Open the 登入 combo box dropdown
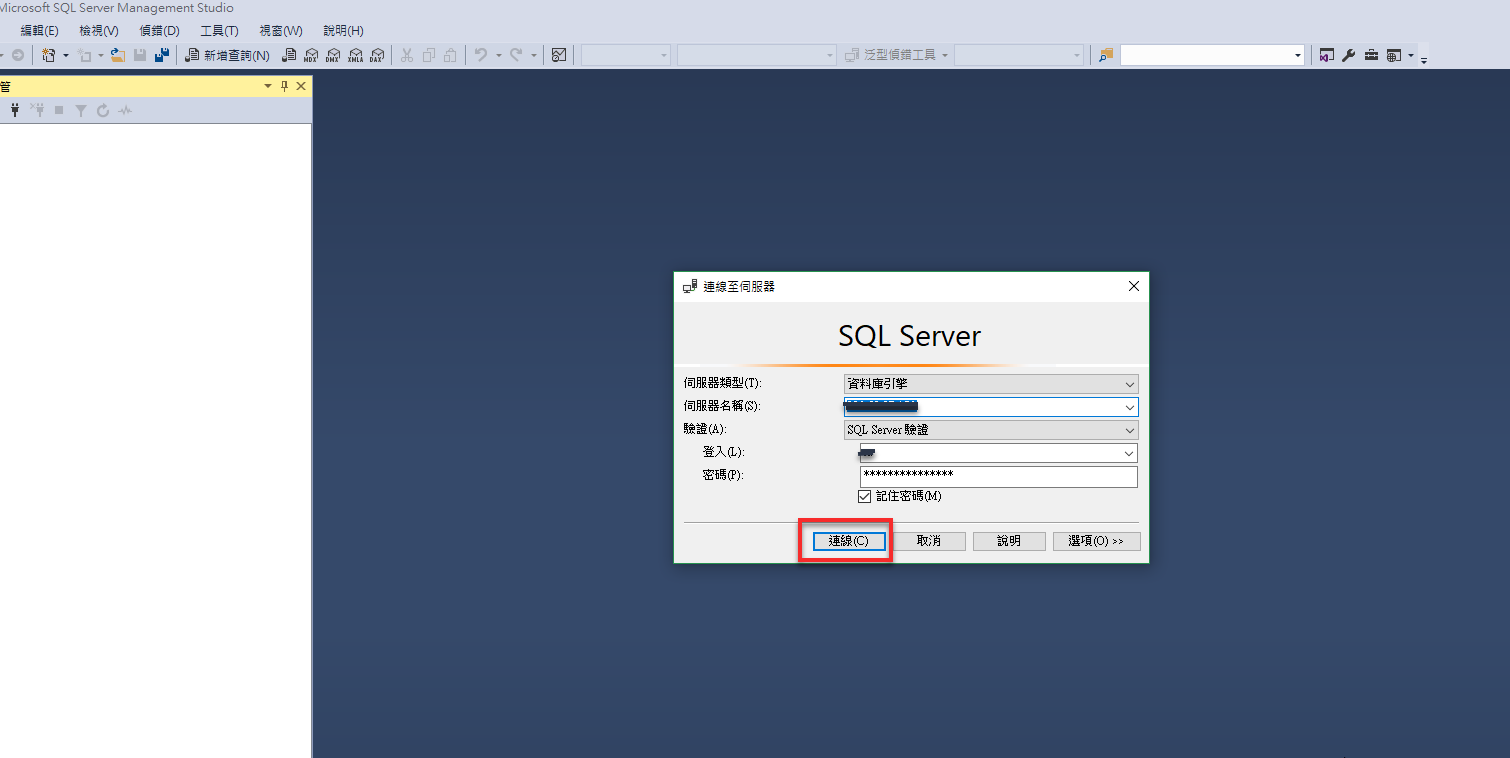Viewport: 1510px width, 758px height. tap(1129, 453)
